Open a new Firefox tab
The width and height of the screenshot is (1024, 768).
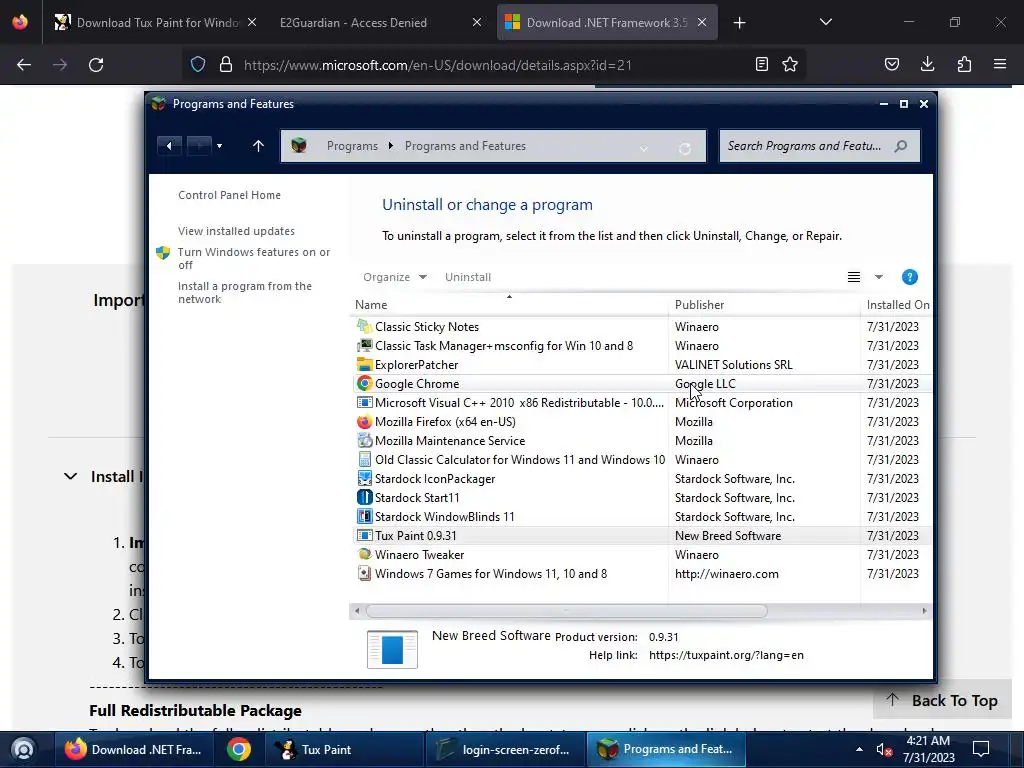point(739,23)
